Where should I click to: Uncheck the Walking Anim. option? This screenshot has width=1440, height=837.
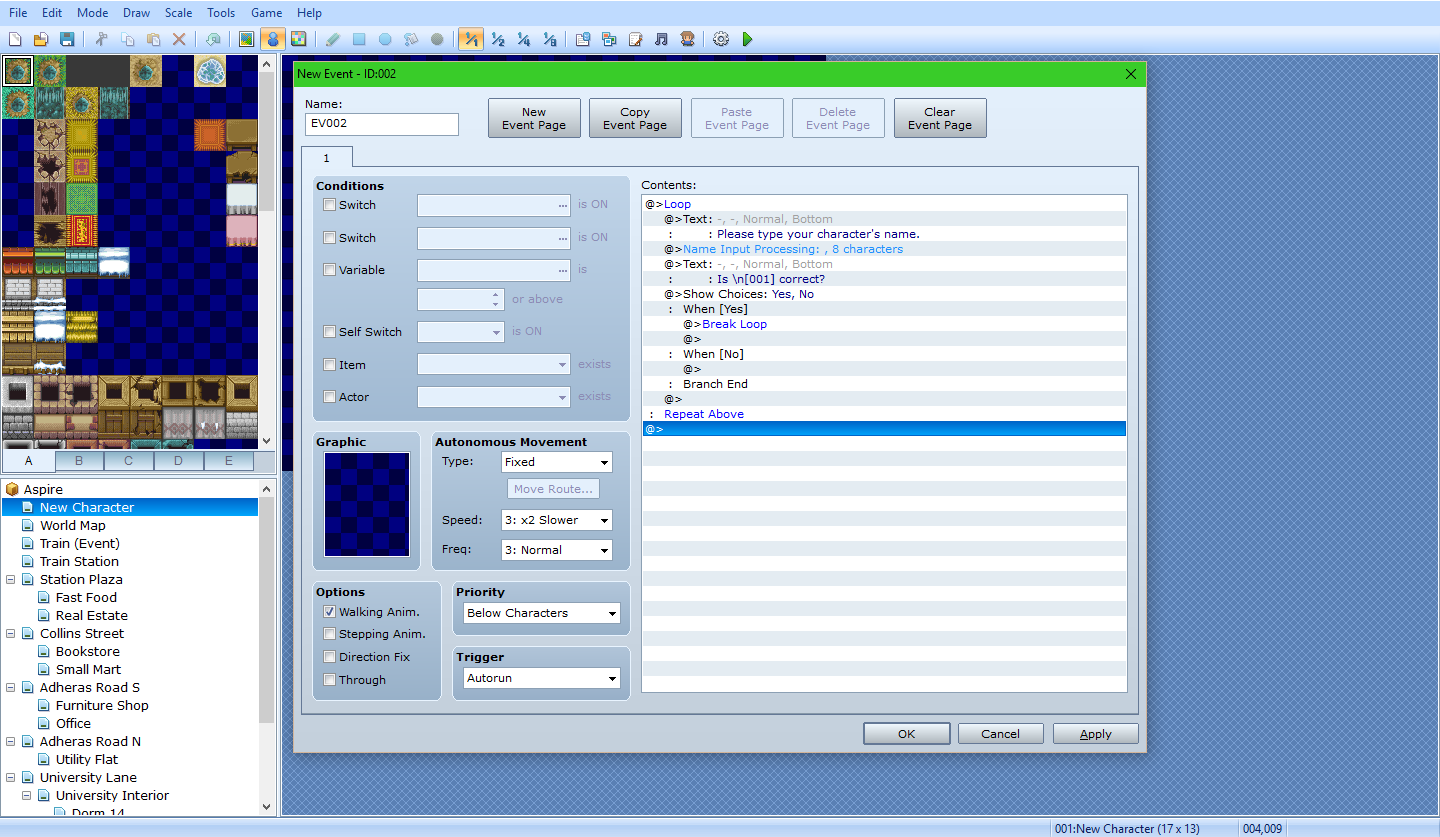[x=330, y=612]
